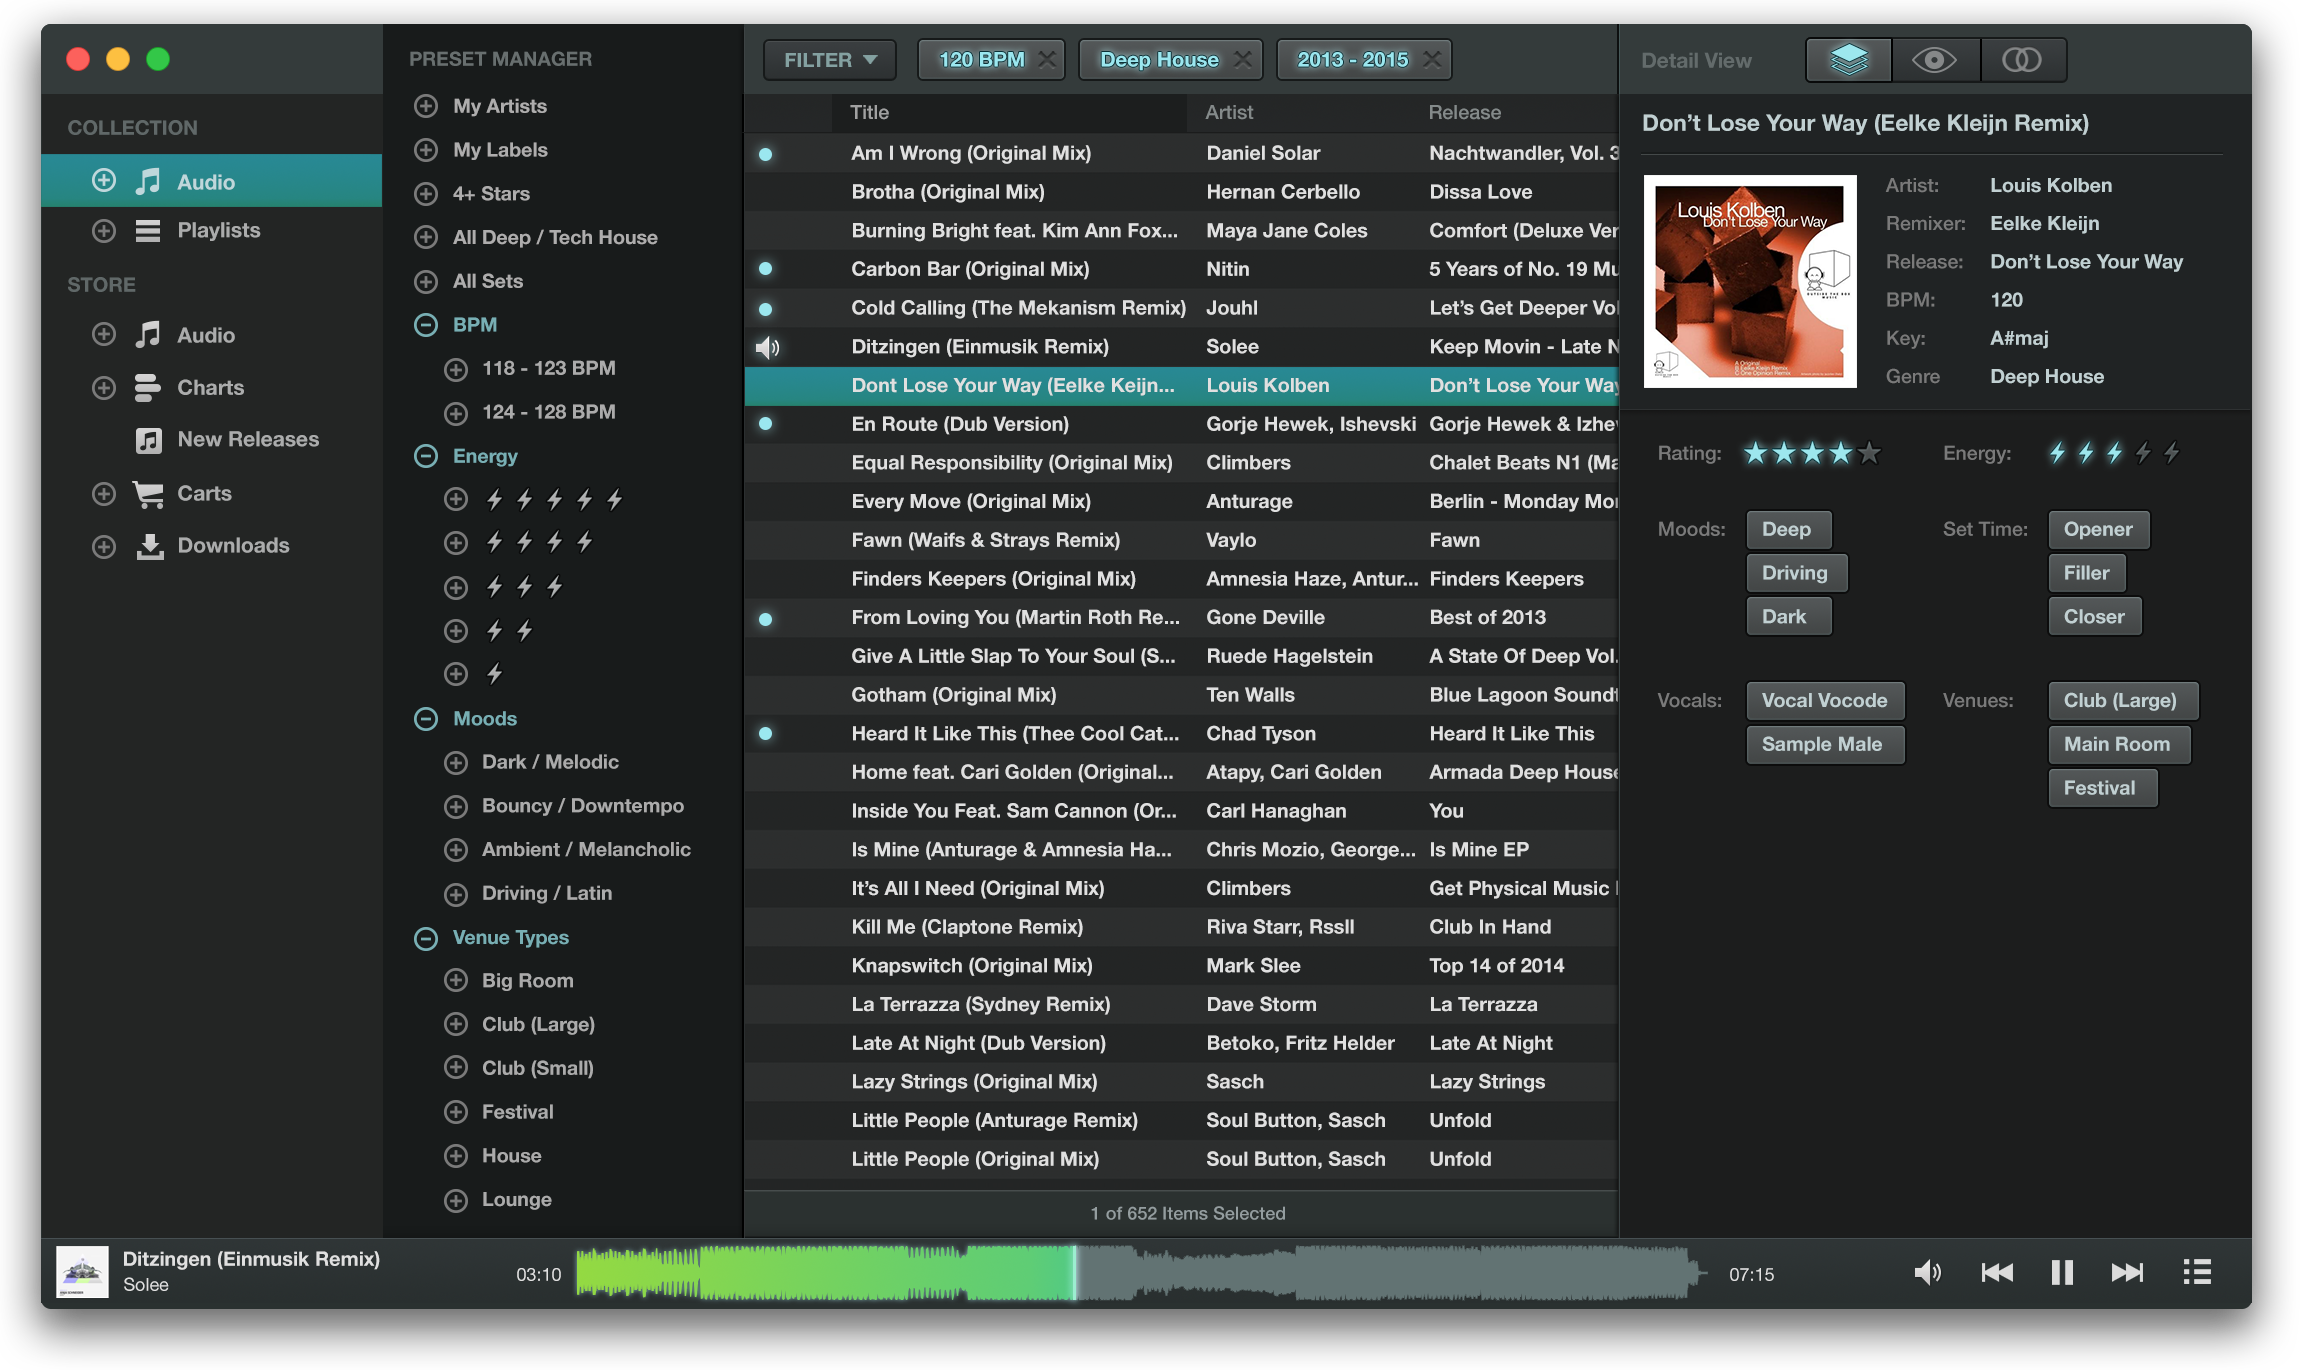Collapse the BPM preset group
This screenshot has height=1370, width=2300.
click(x=426, y=325)
